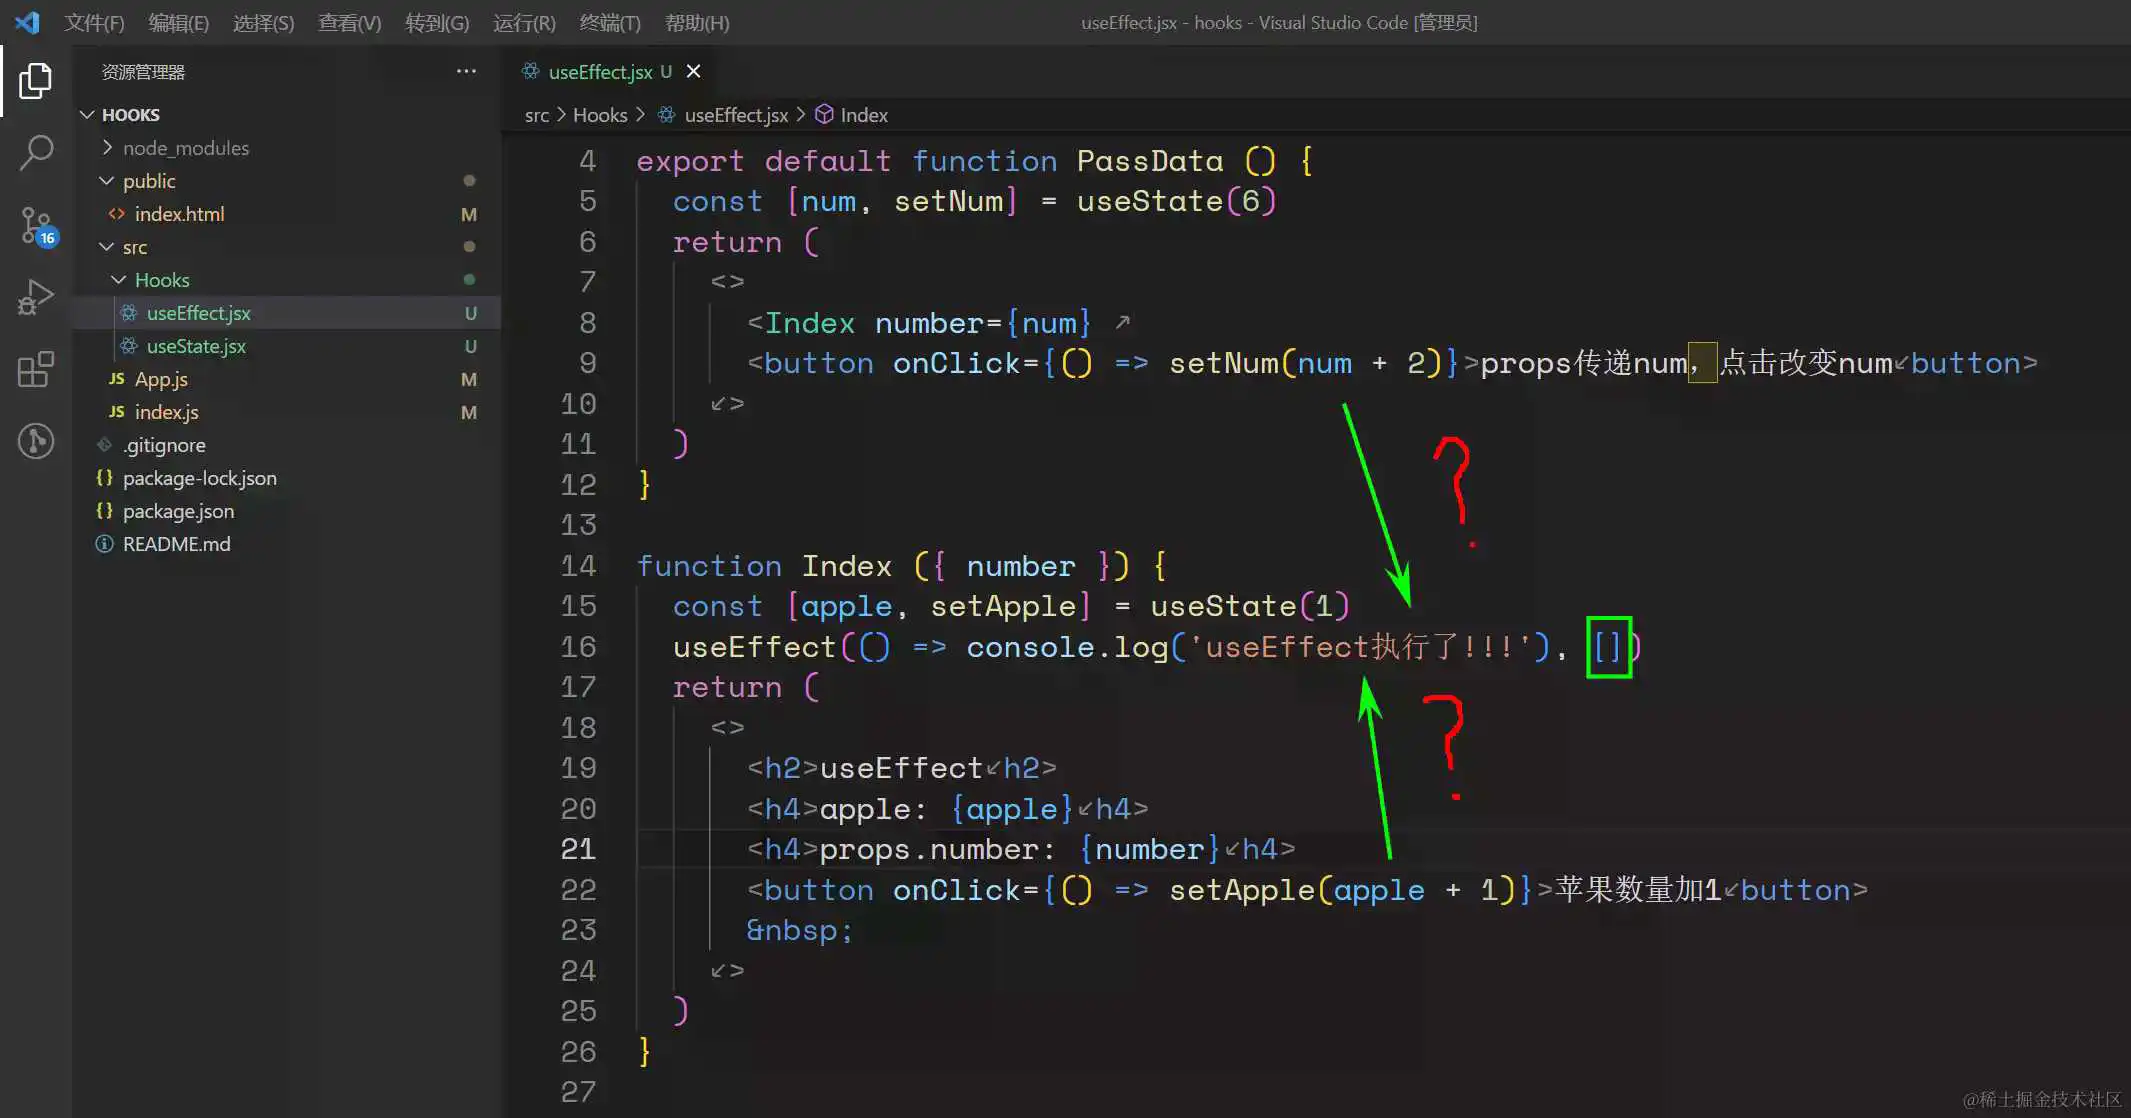Open the Run and Debug view

point(36,298)
